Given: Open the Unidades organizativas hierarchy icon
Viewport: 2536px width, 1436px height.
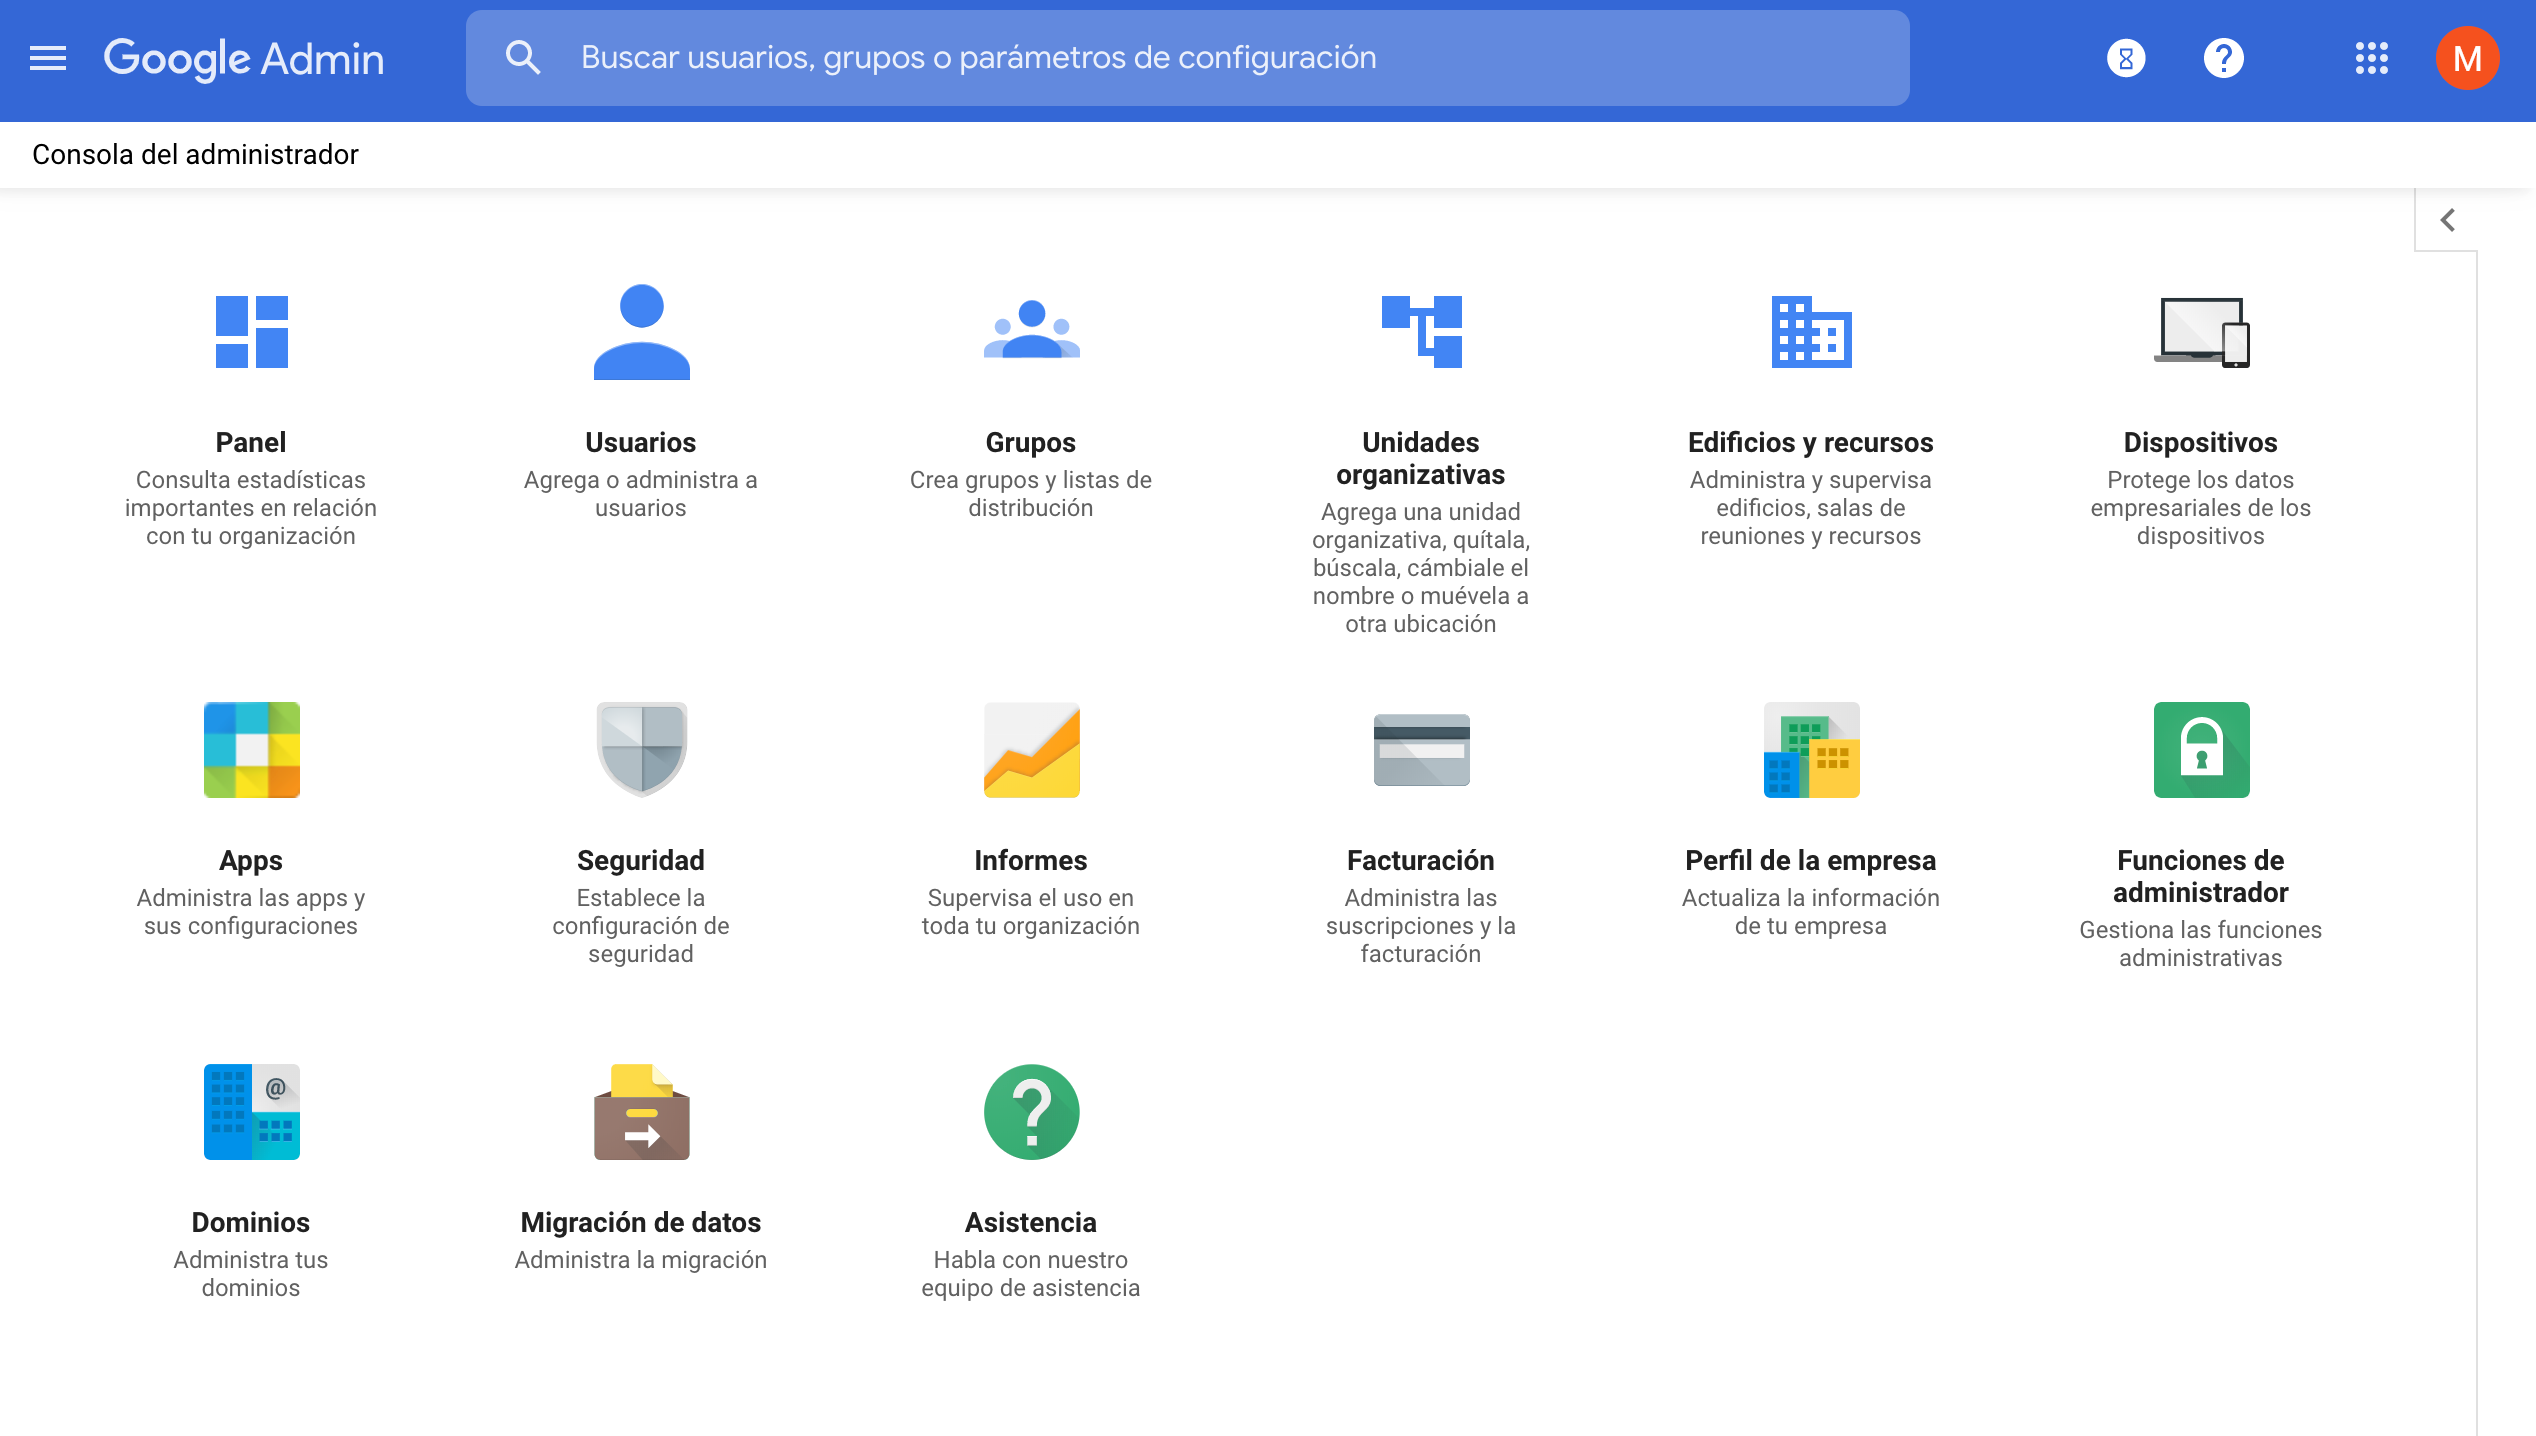Looking at the screenshot, I should [x=1421, y=332].
